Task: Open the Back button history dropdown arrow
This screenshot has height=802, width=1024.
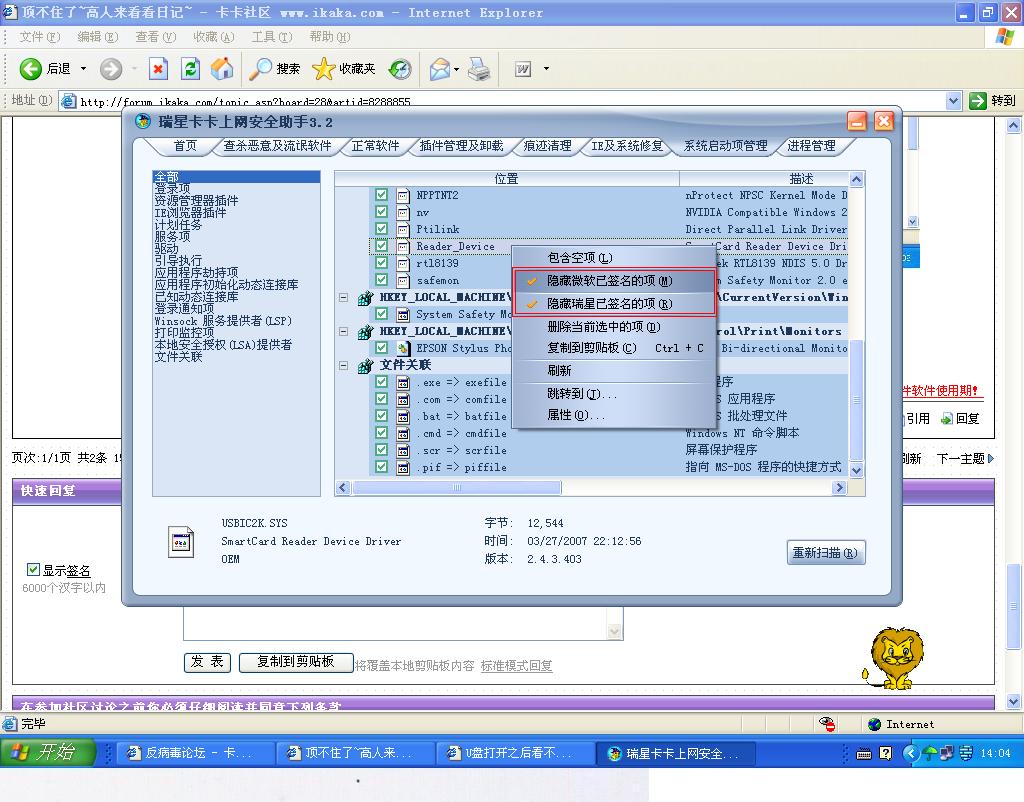Action: coord(83,69)
